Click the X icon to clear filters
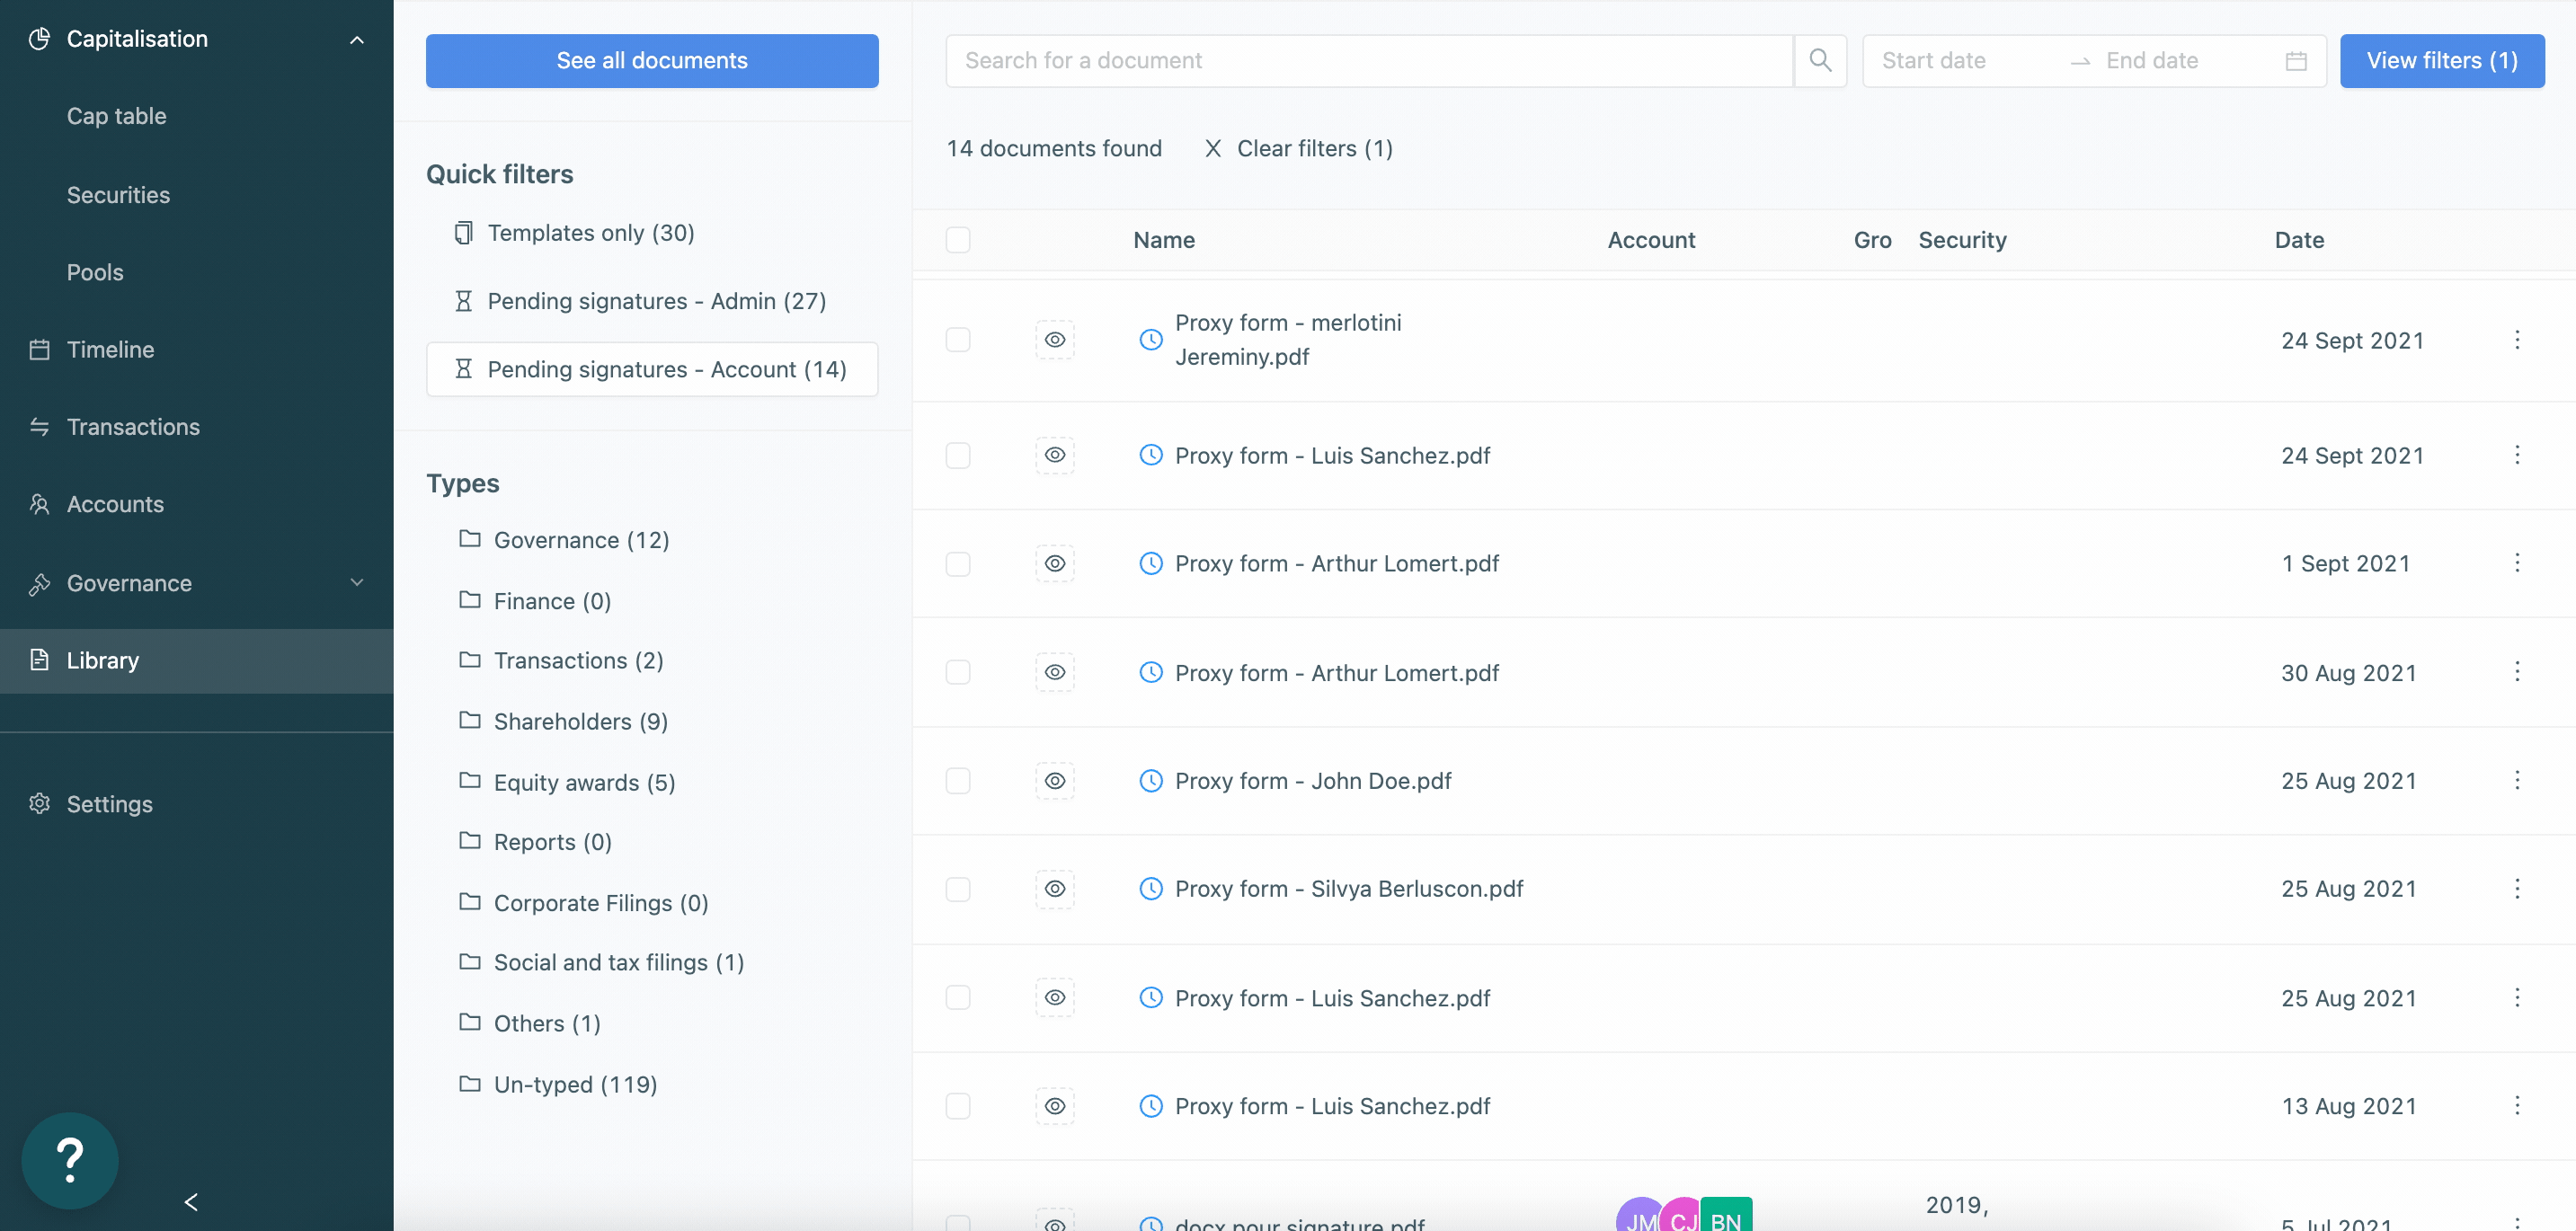This screenshot has height=1231, width=2576. 1212,149
